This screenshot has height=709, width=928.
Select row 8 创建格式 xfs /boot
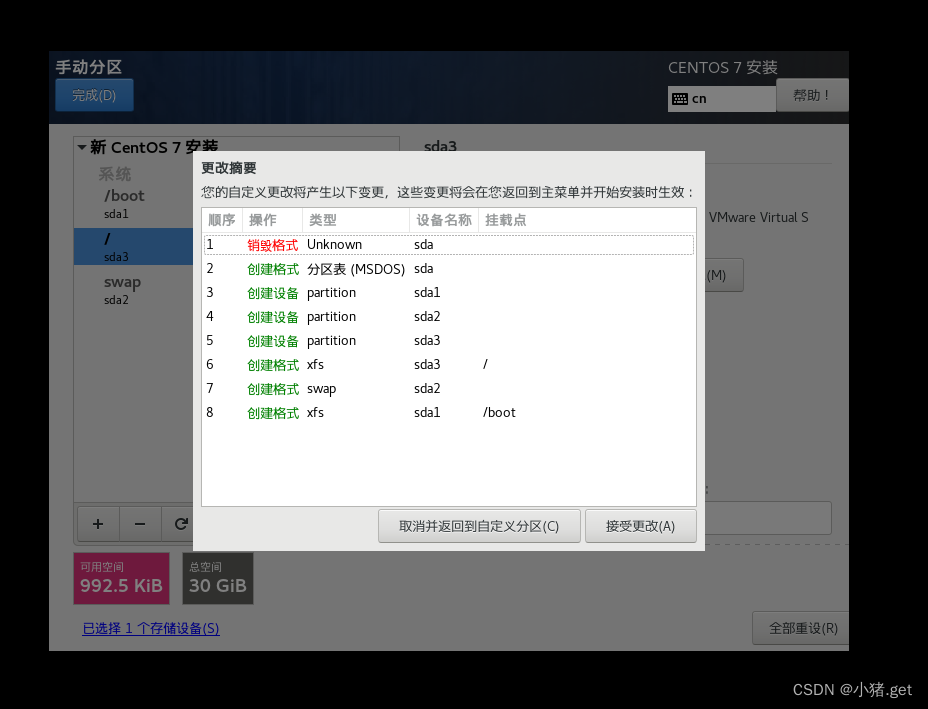click(x=449, y=412)
